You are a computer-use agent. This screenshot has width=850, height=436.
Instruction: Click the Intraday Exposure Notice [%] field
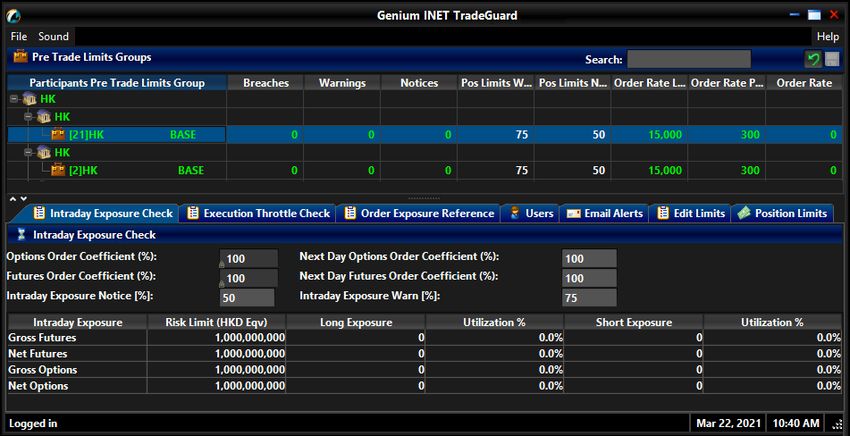[x=247, y=298]
